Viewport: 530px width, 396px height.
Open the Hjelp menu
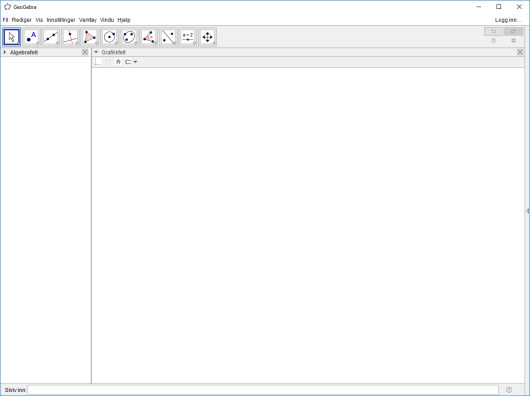click(x=124, y=20)
